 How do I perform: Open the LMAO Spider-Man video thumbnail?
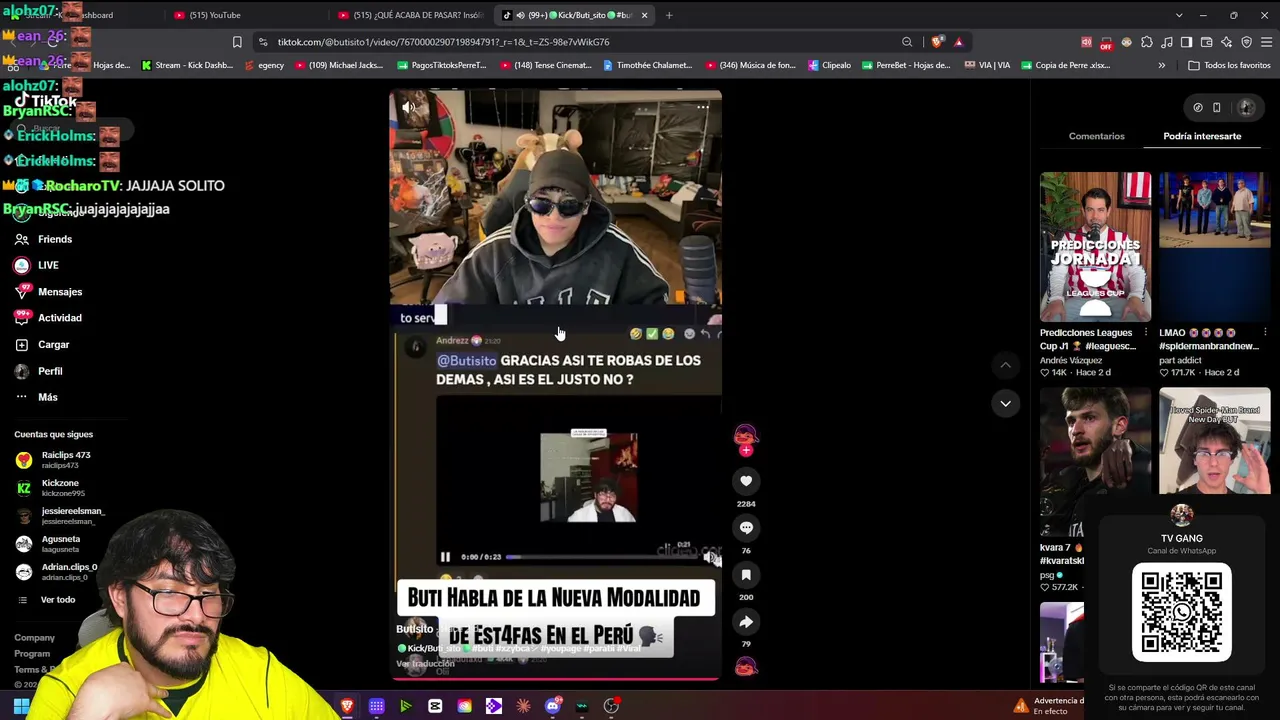point(1214,247)
